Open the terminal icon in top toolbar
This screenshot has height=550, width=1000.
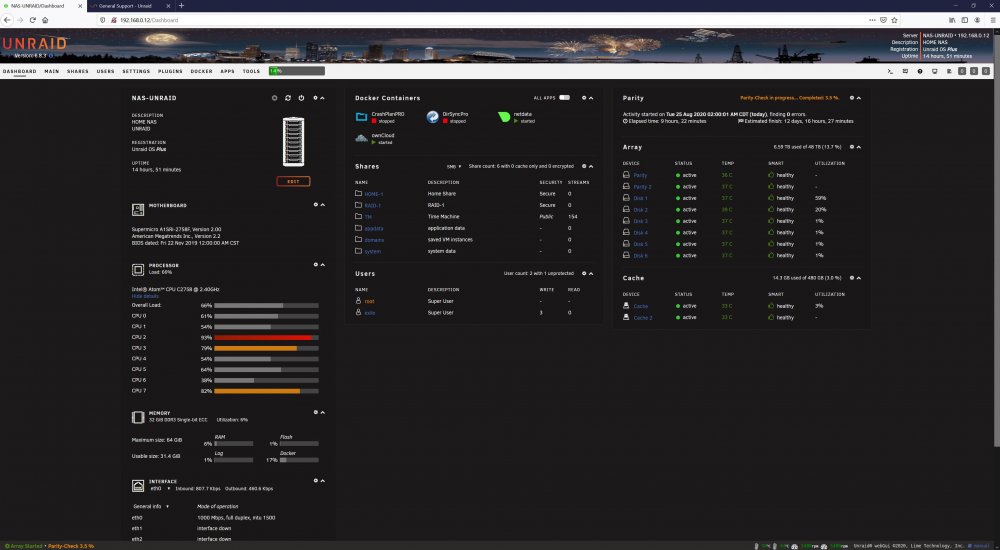[x=890, y=71]
